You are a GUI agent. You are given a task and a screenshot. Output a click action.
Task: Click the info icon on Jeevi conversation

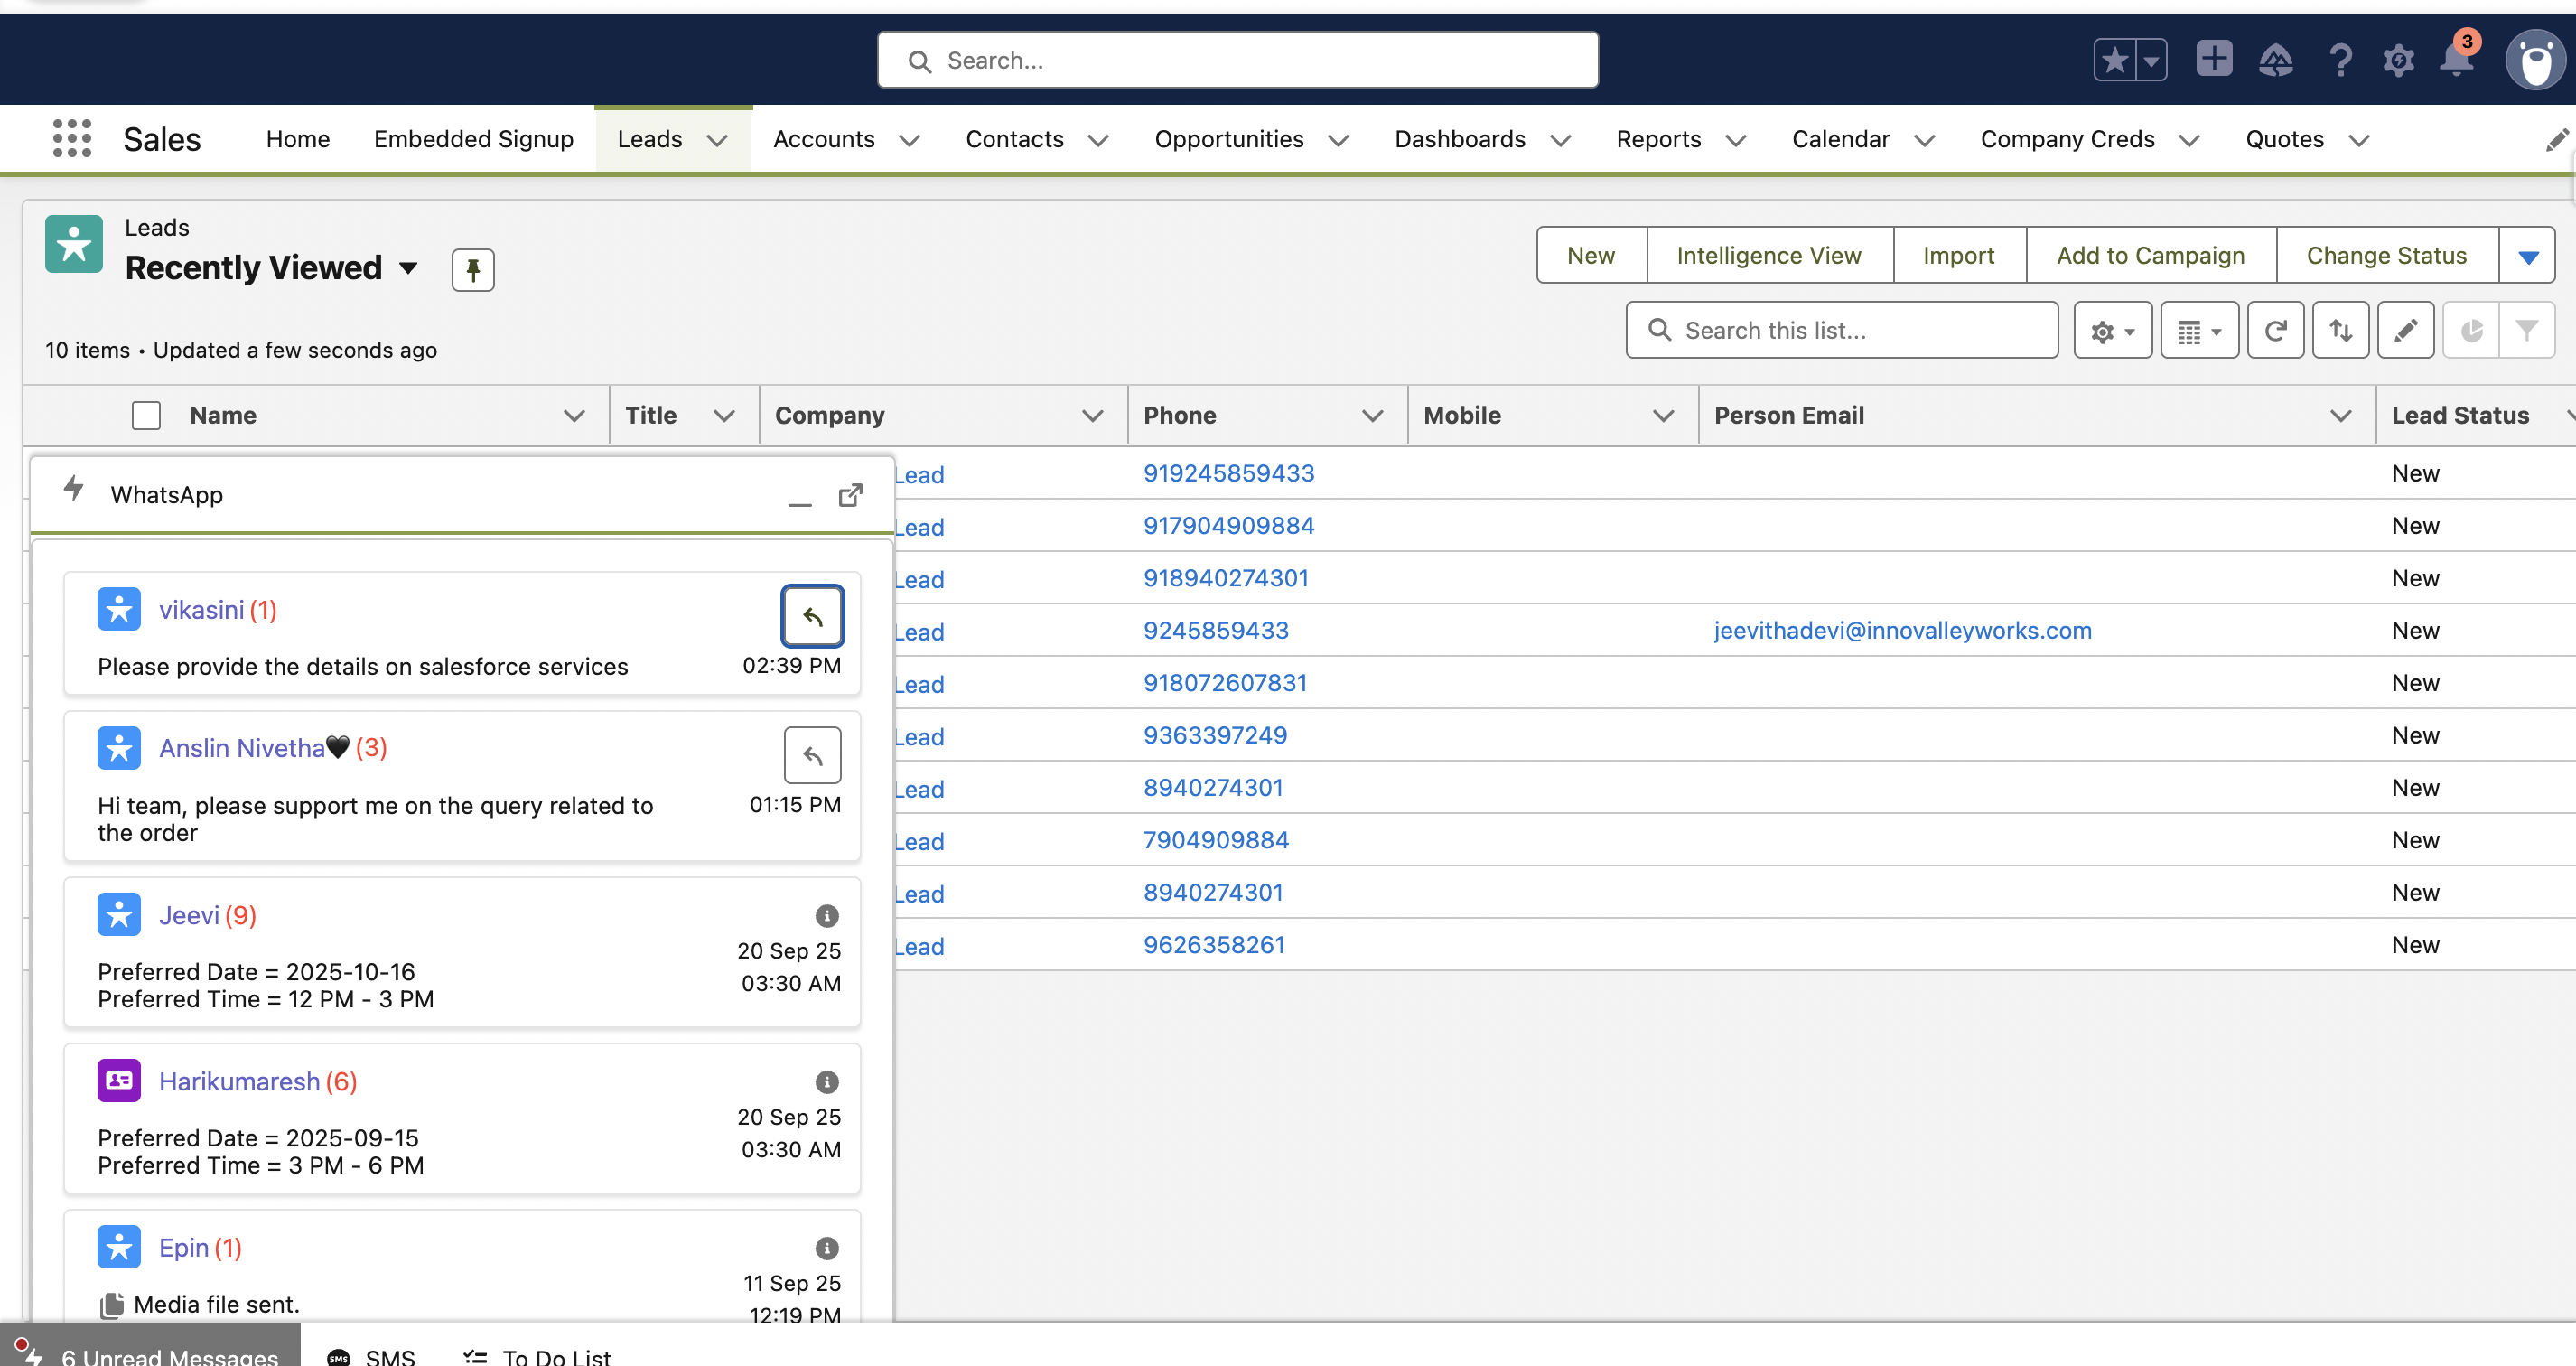(826, 915)
